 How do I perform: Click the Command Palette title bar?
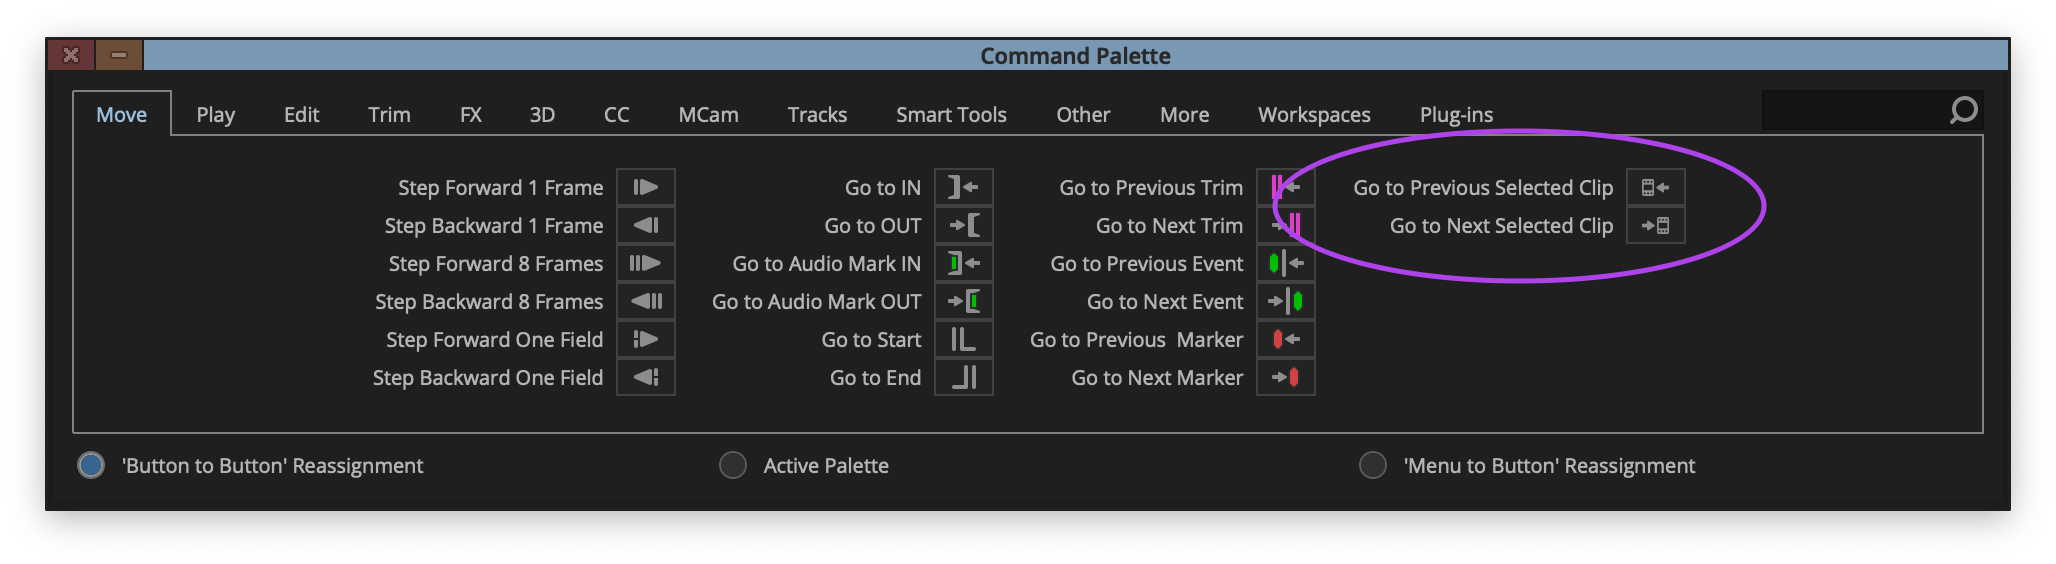[1076, 55]
